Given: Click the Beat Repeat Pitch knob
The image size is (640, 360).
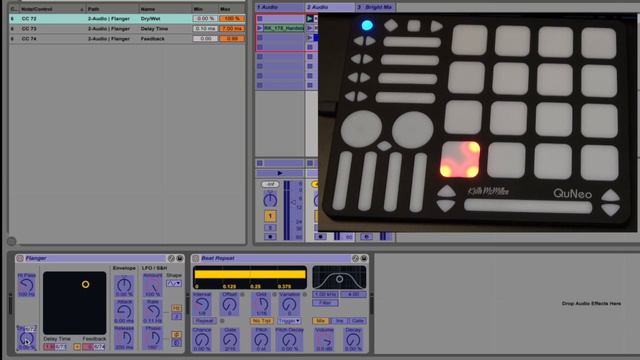Looking at the screenshot, I should coord(261,340).
